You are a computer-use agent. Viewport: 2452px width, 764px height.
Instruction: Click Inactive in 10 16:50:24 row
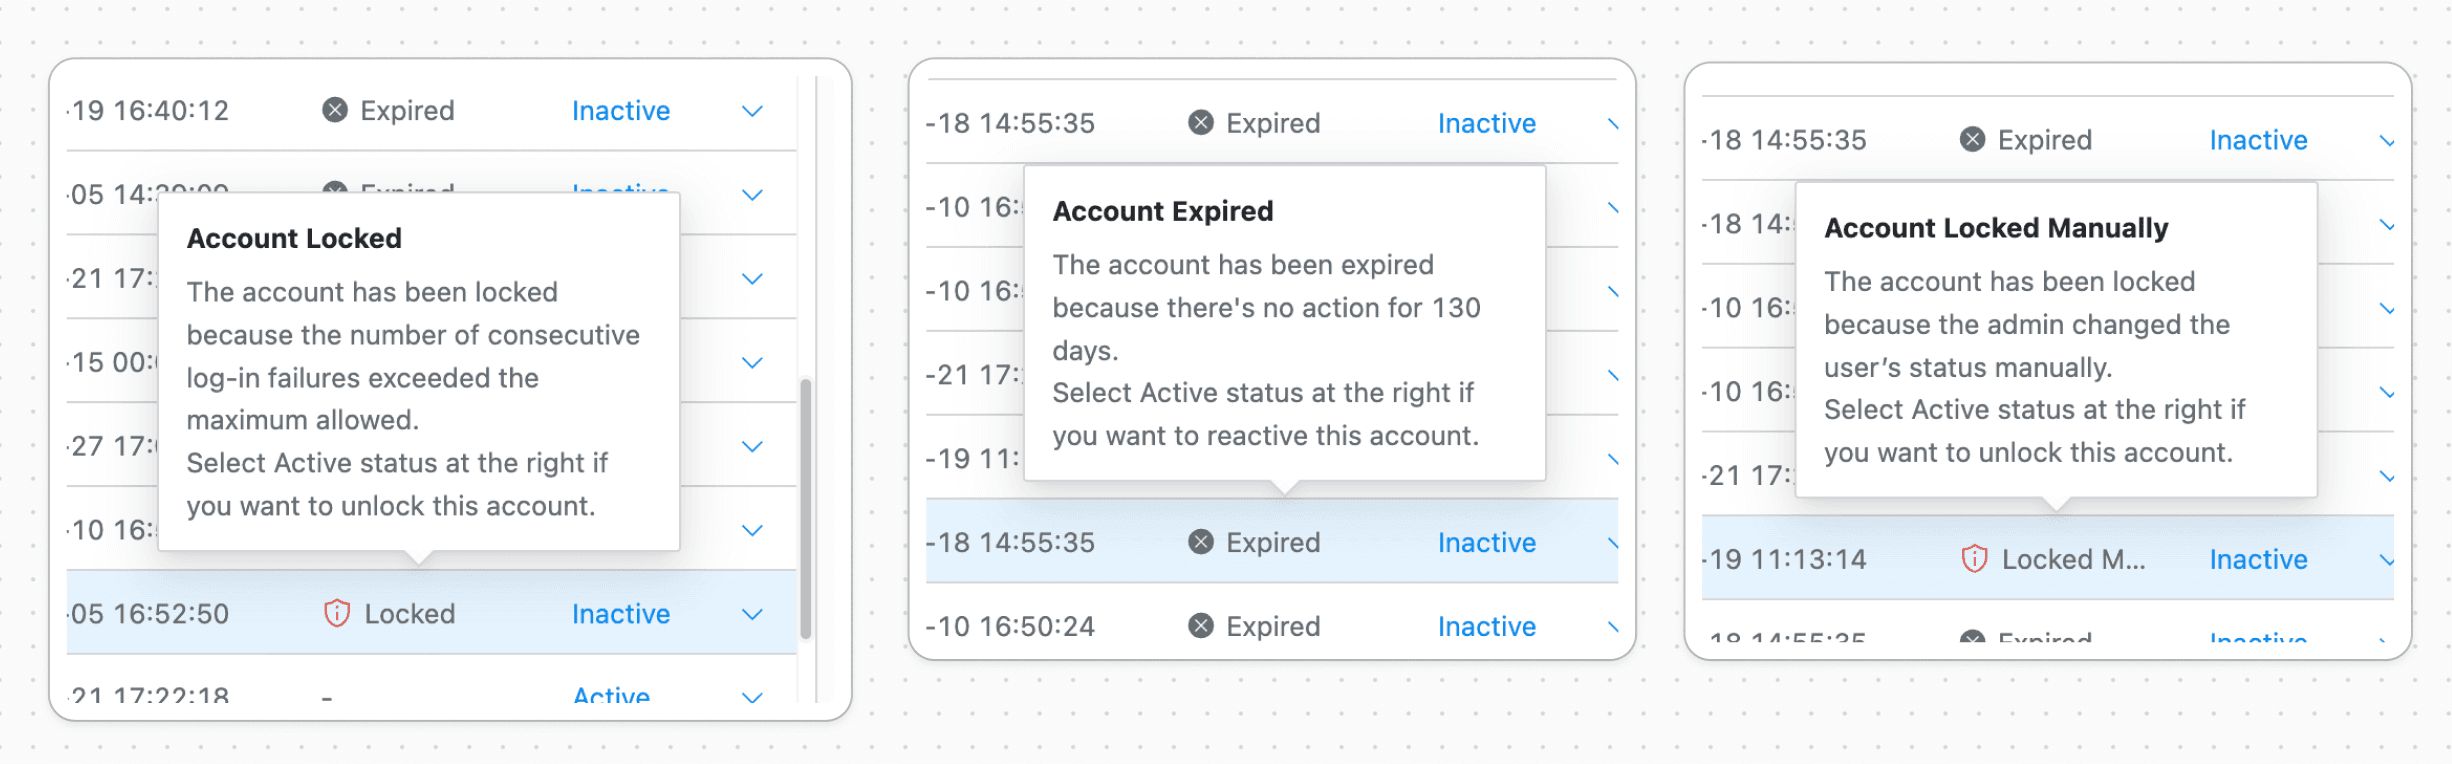pyautogui.click(x=1486, y=627)
